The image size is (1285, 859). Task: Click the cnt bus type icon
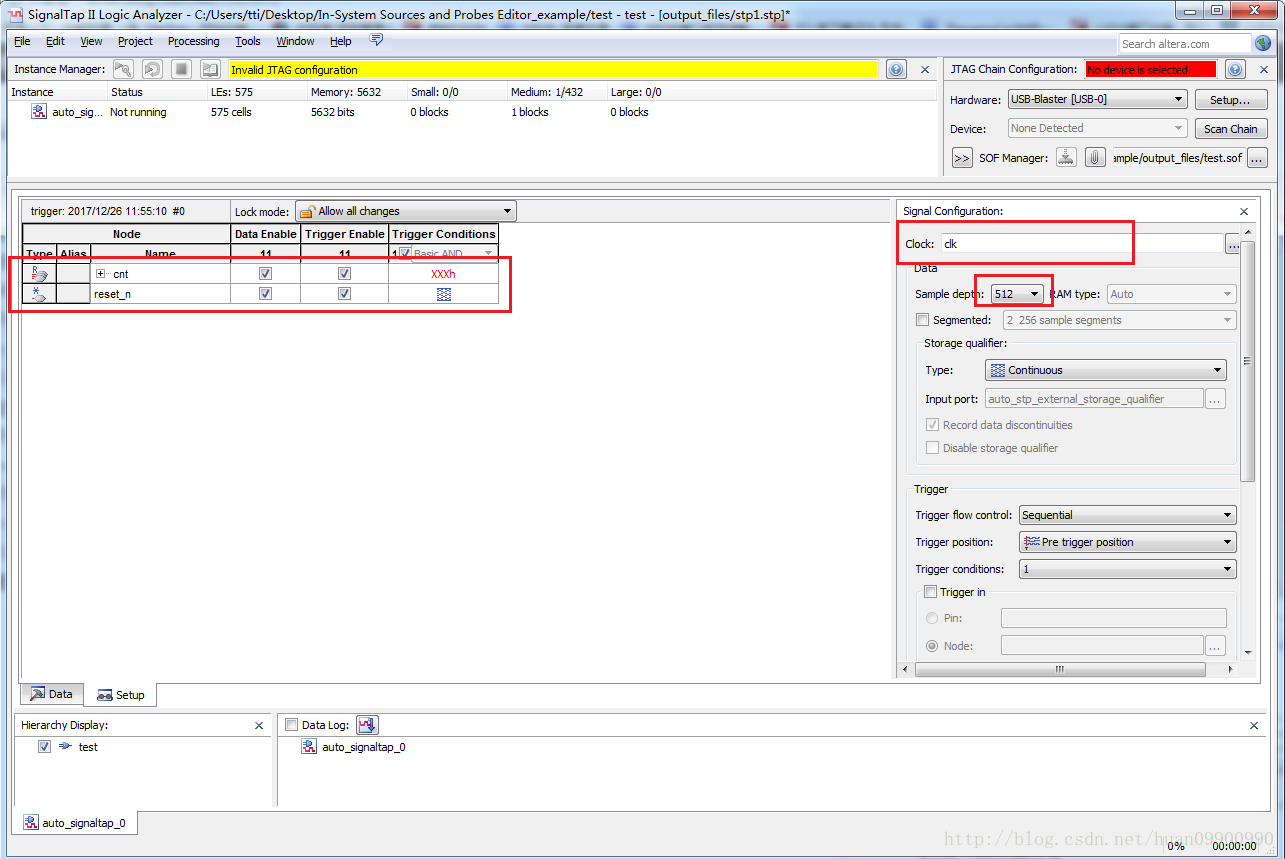pyautogui.click(x=40, y=273)
